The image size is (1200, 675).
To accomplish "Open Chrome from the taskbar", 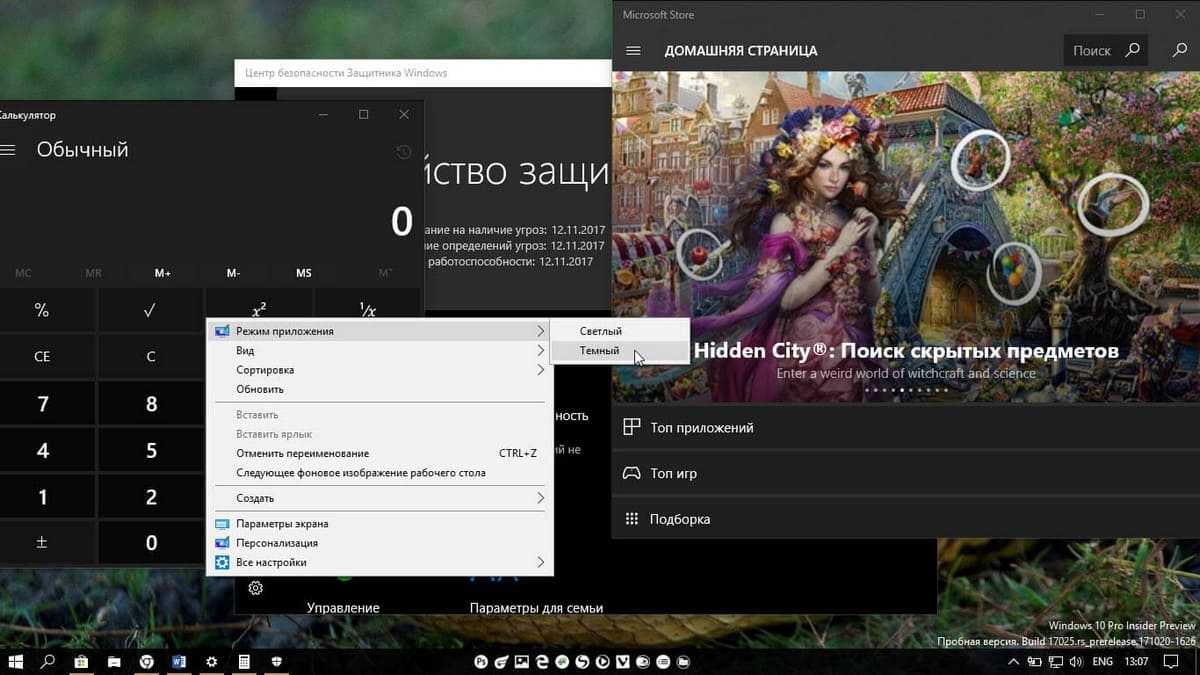I will (146, 662).
